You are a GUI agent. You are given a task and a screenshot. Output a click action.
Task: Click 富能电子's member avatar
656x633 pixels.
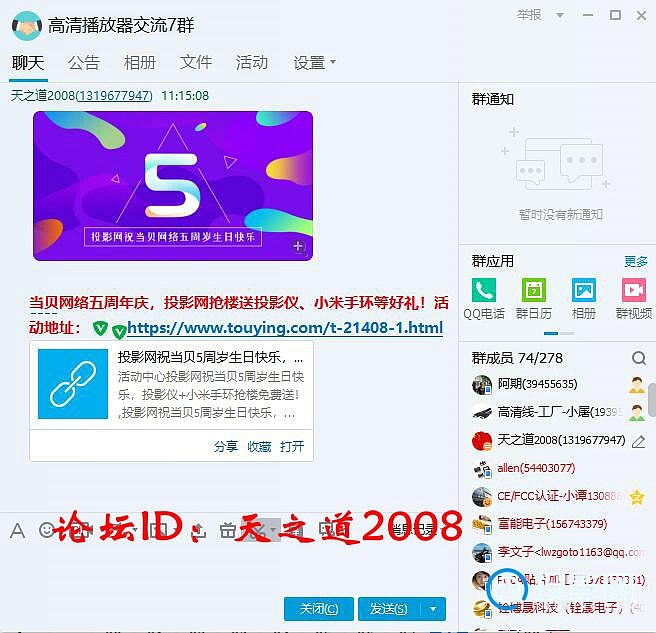(482, 525)
